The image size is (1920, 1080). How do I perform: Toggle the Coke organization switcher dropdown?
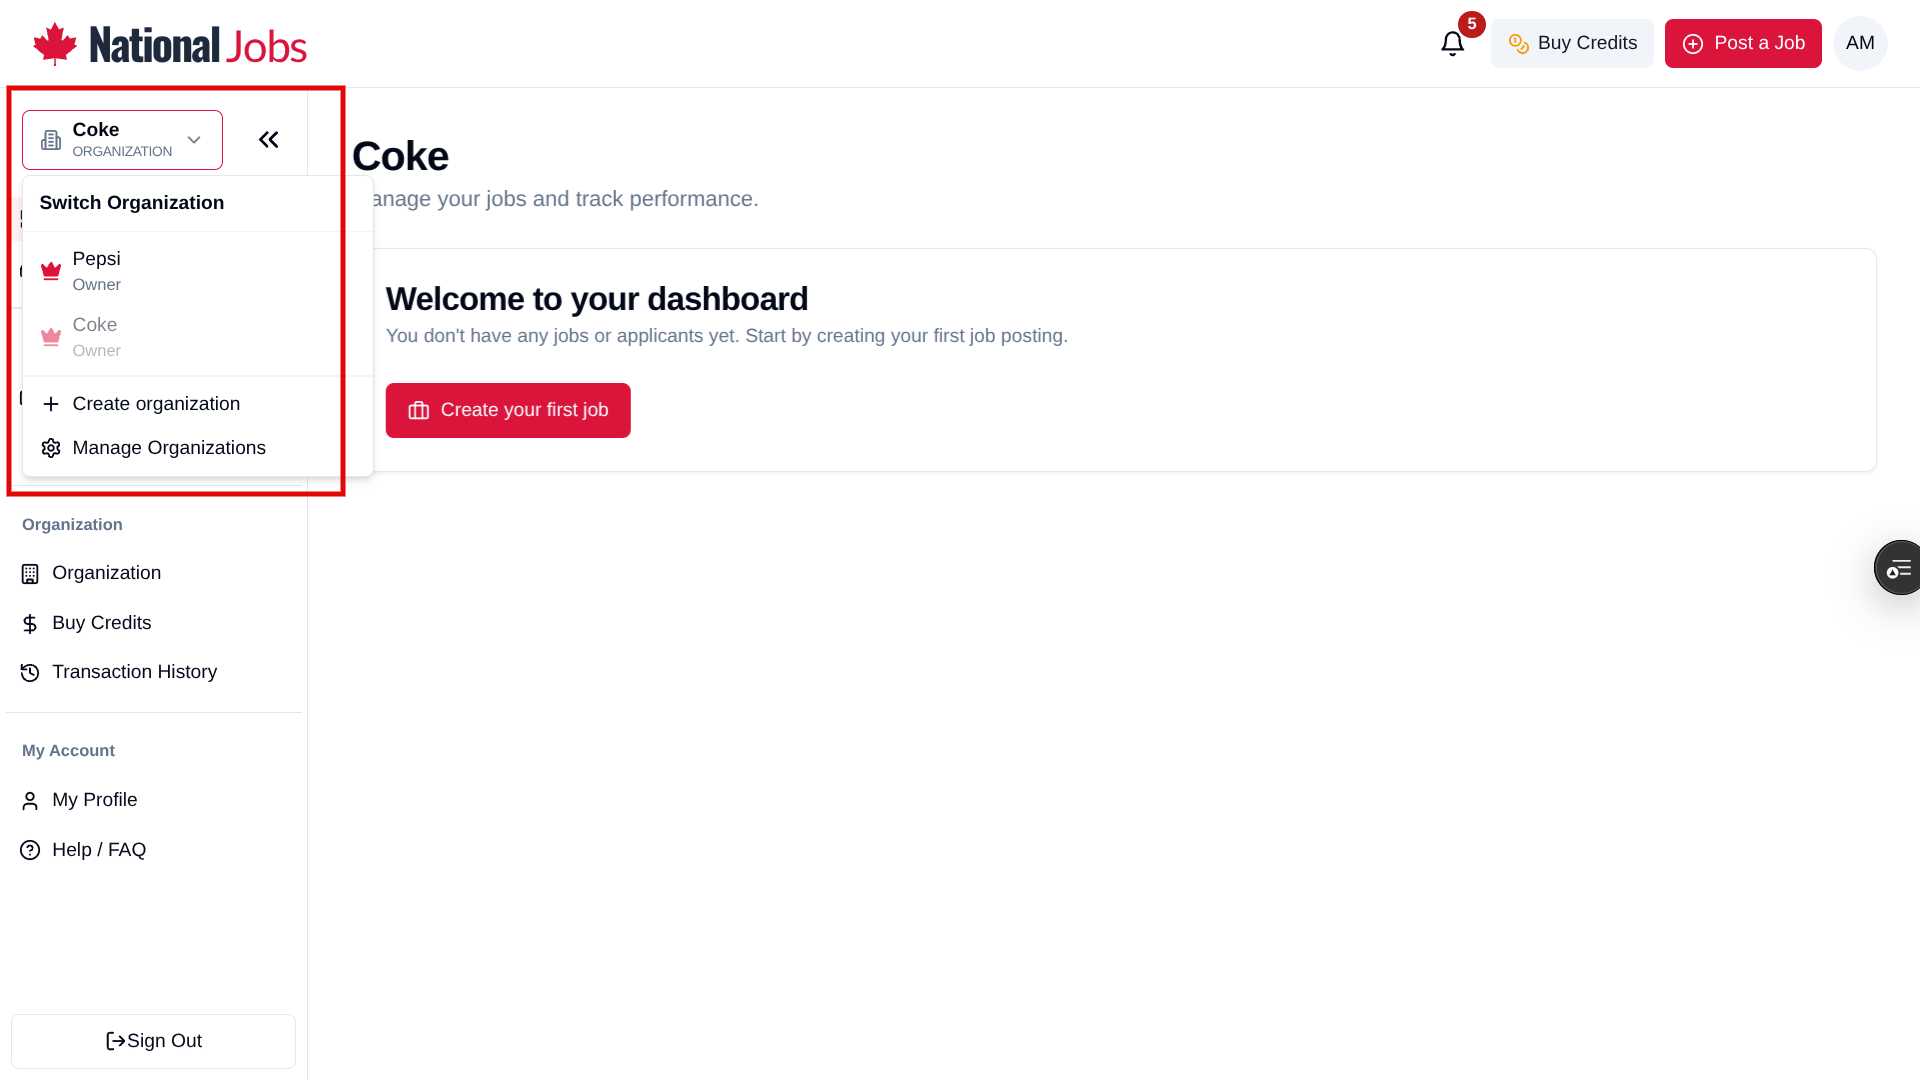[122, 140]
